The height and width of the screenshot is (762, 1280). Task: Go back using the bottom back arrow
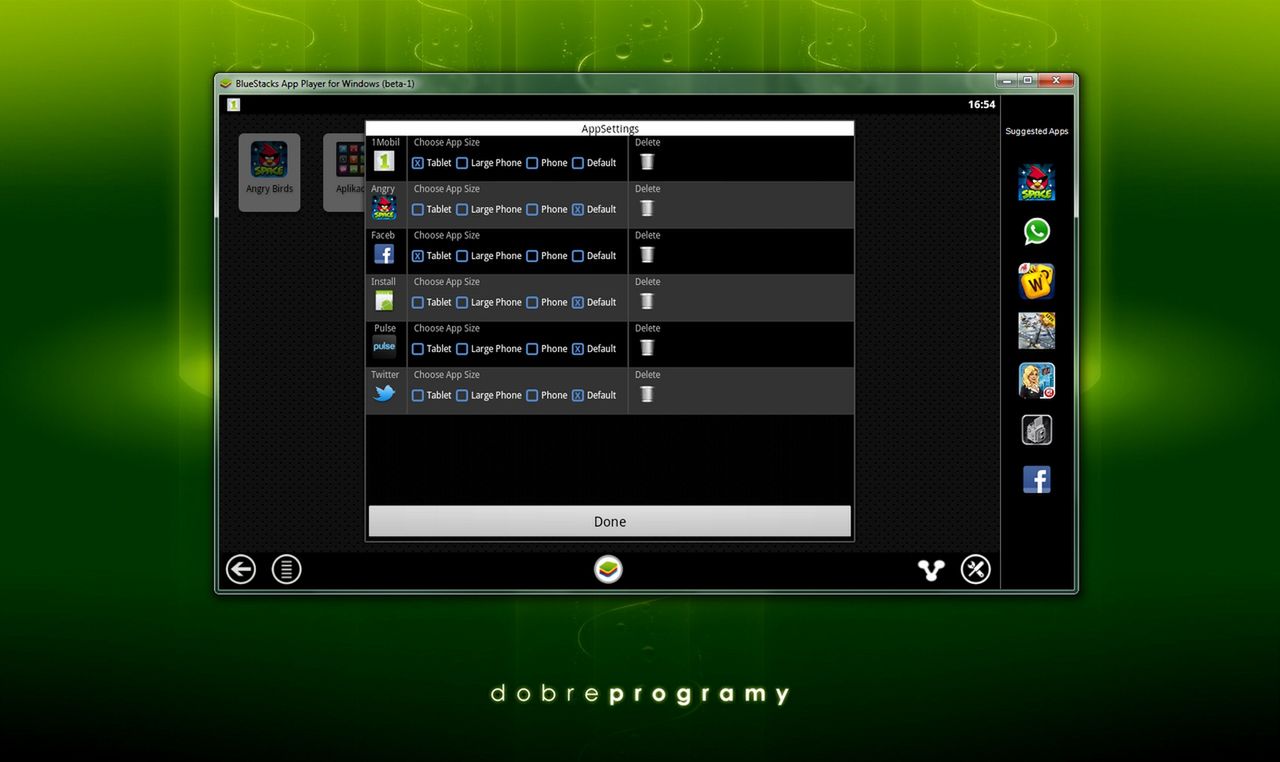241,569
